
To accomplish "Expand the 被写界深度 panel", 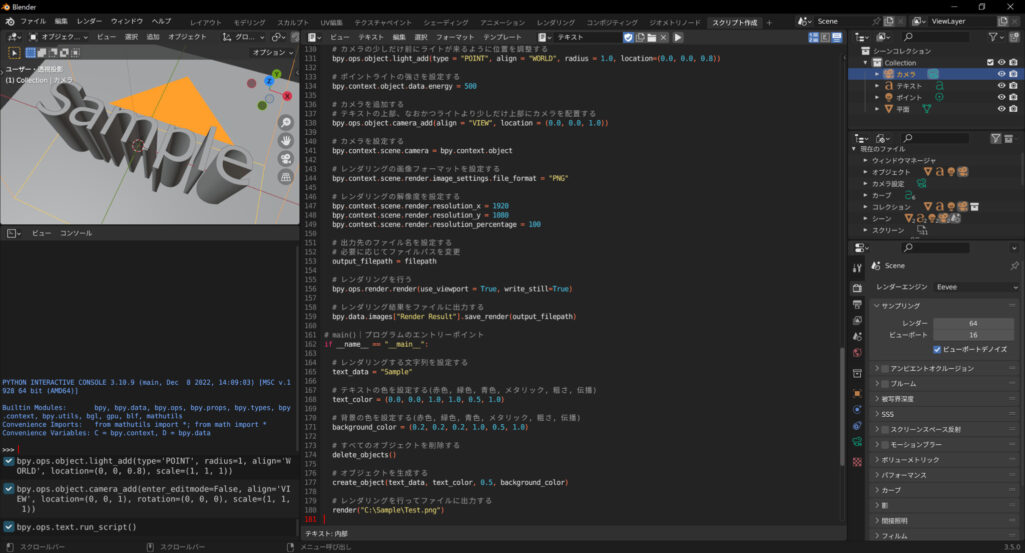I will pos(944,399).
